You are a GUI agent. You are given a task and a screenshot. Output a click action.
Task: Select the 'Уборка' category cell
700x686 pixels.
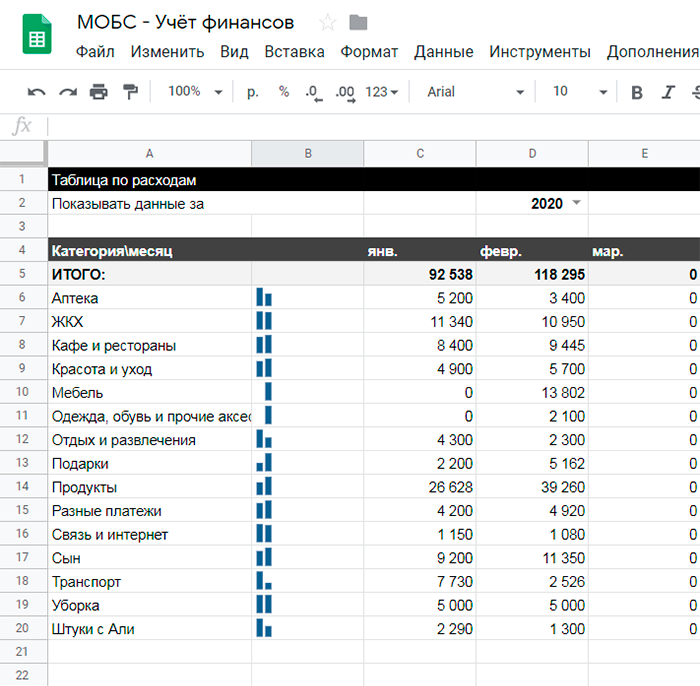150,605
